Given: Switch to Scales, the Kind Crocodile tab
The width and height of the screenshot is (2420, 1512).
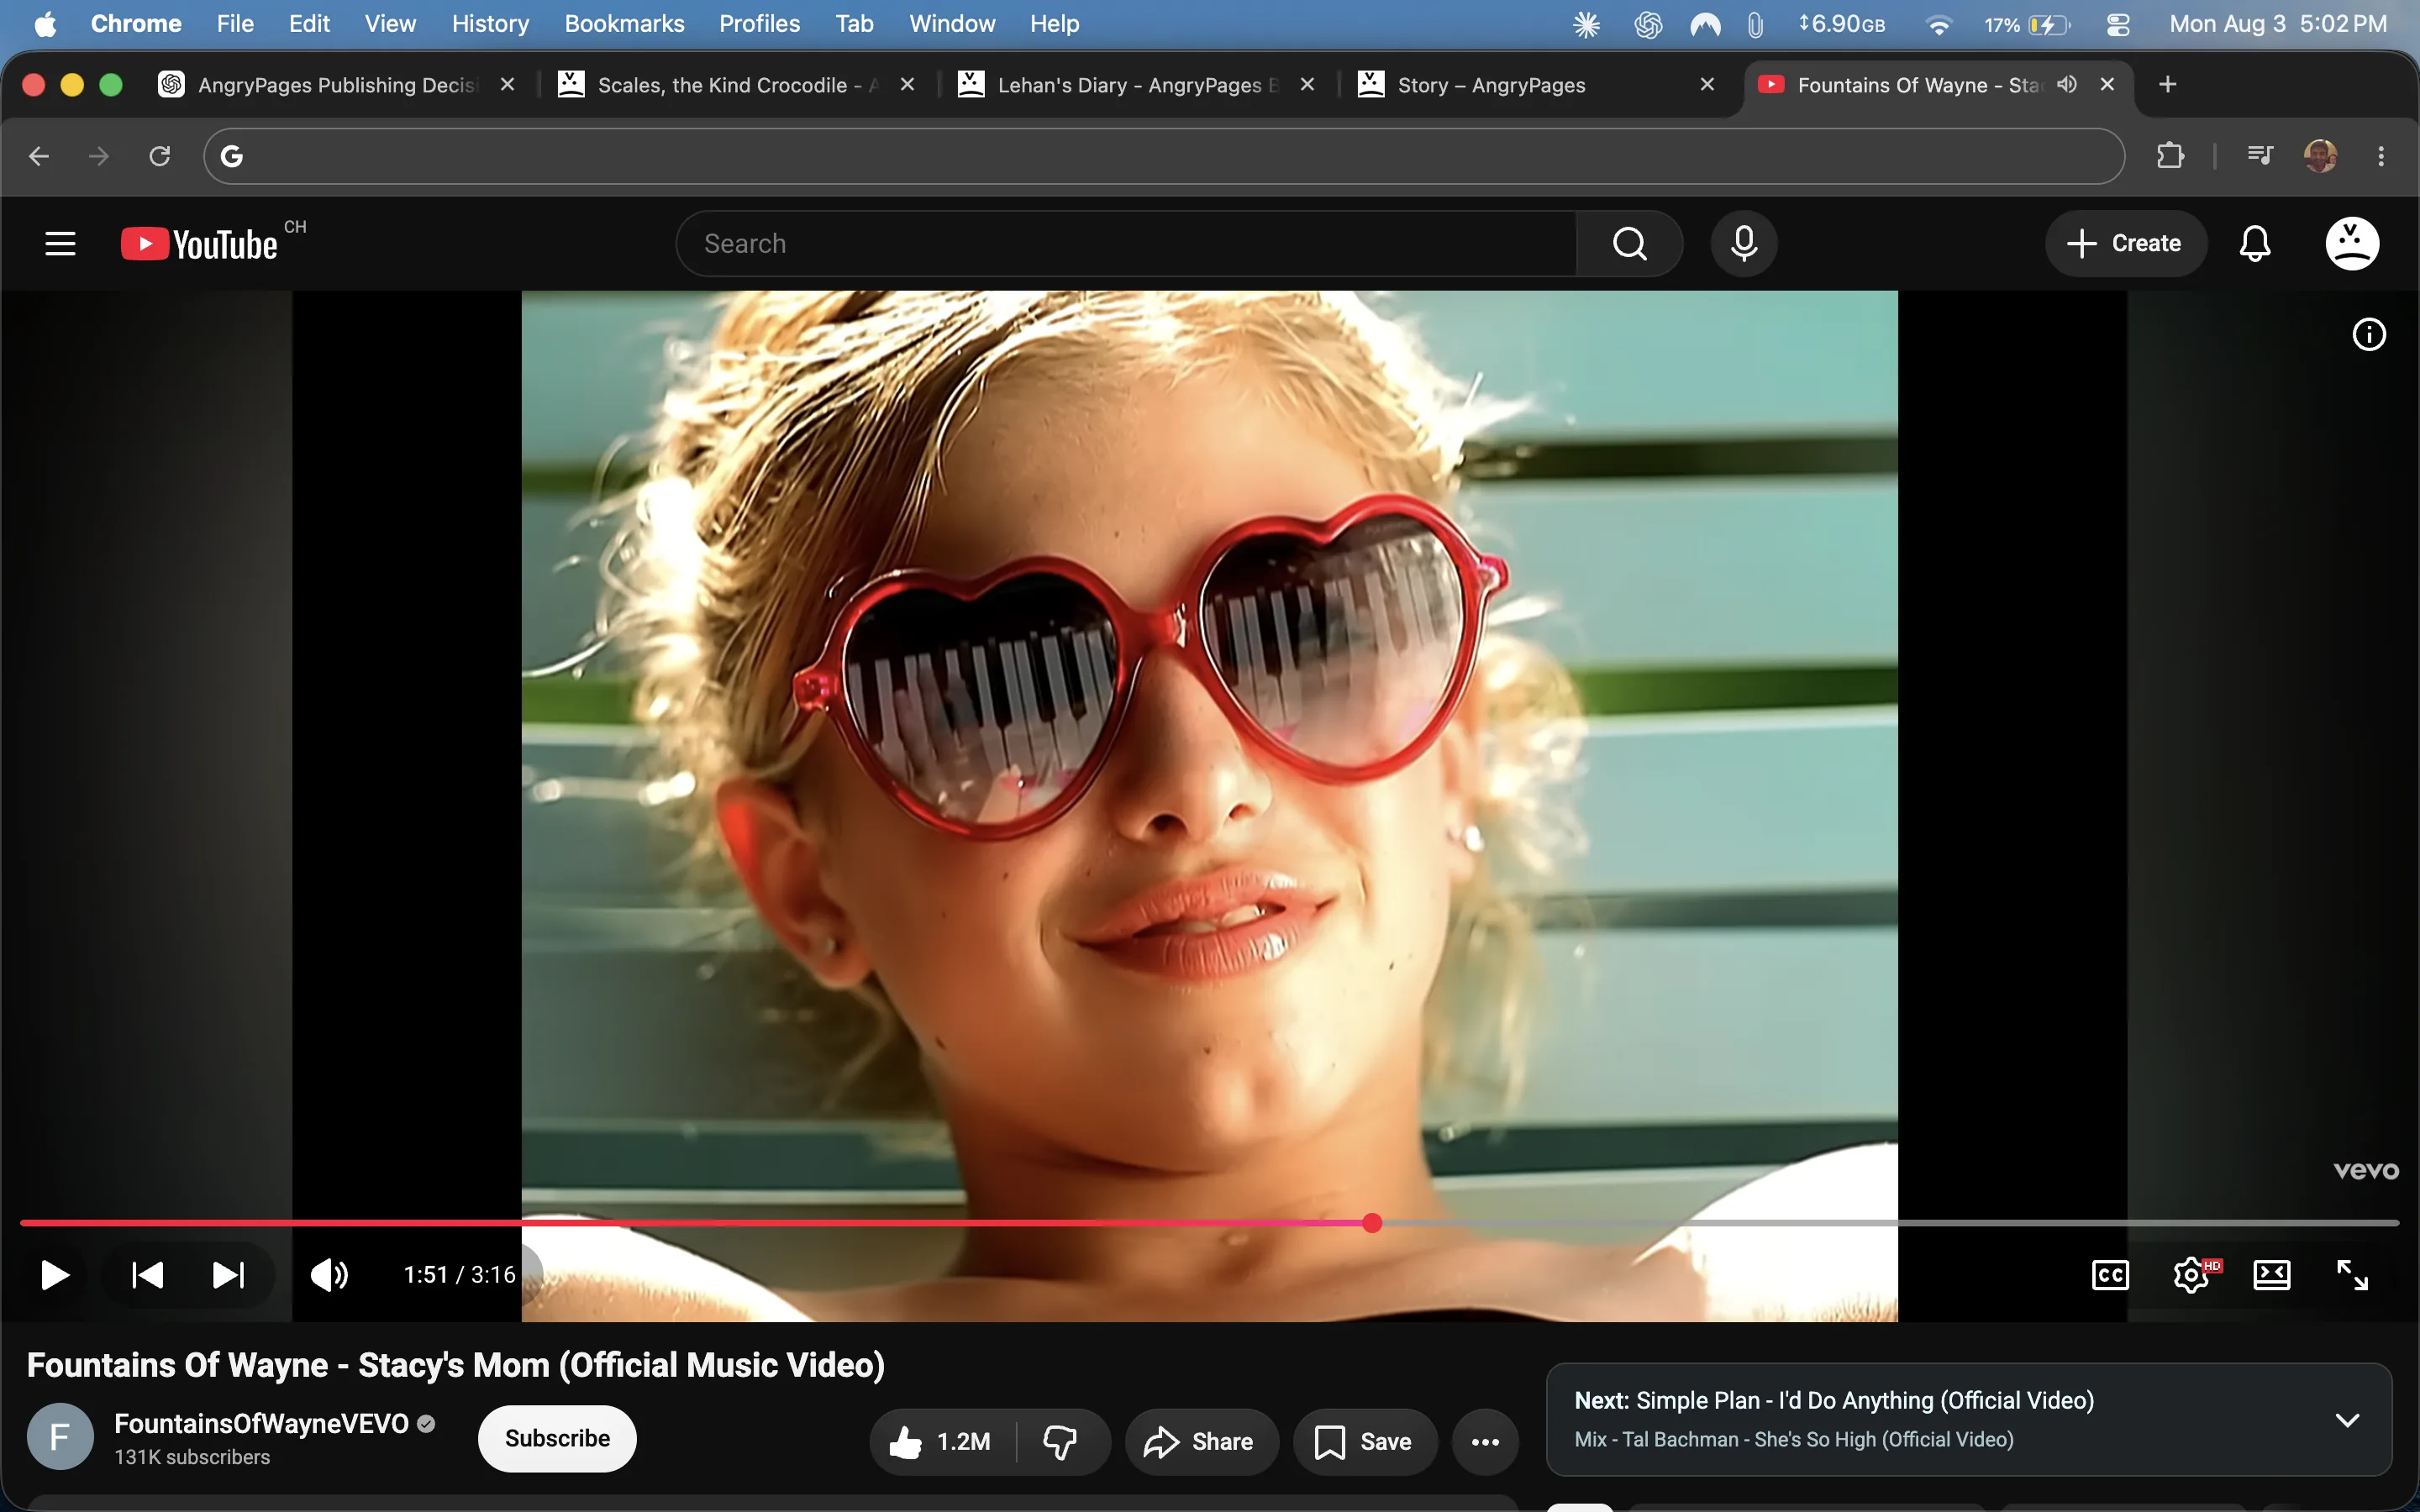Looking at the screenshot, I should [x=738, y=85].
